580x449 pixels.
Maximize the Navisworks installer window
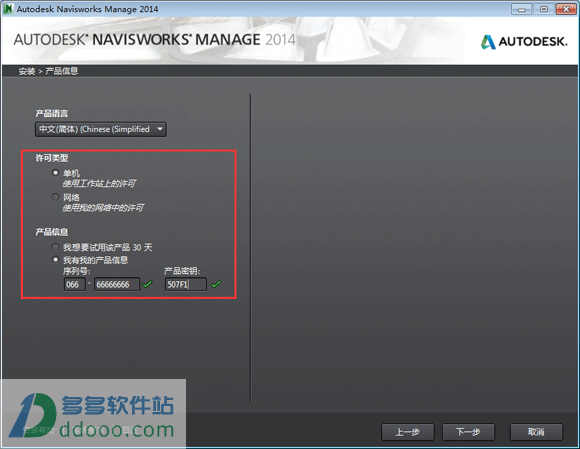click(x=544, y=9)
